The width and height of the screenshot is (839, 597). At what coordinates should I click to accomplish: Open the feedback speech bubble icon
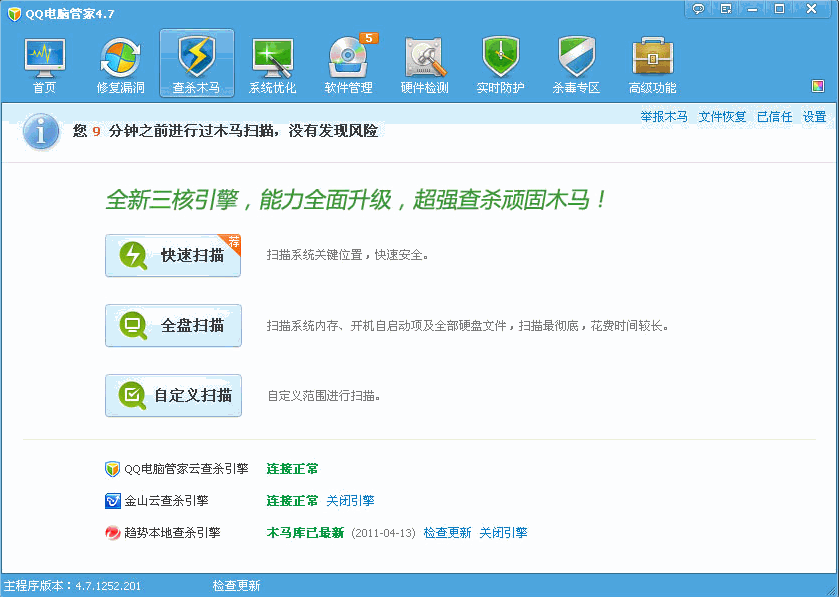click(x=698, y=9)
